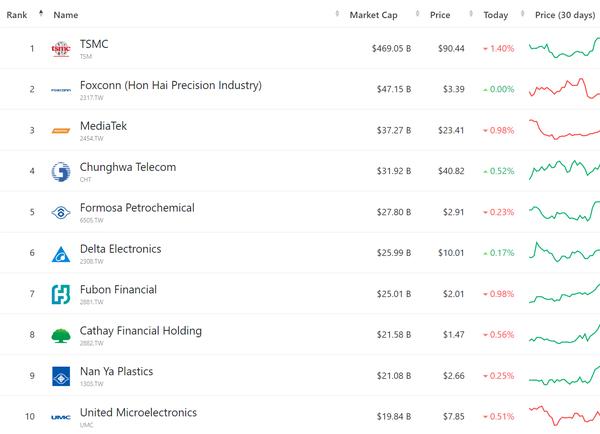Image resolution: width=600 pixels, height=434 pixels.
Task: Click TSMC 30-day price sparkline chart
Action: coord(564,48)
